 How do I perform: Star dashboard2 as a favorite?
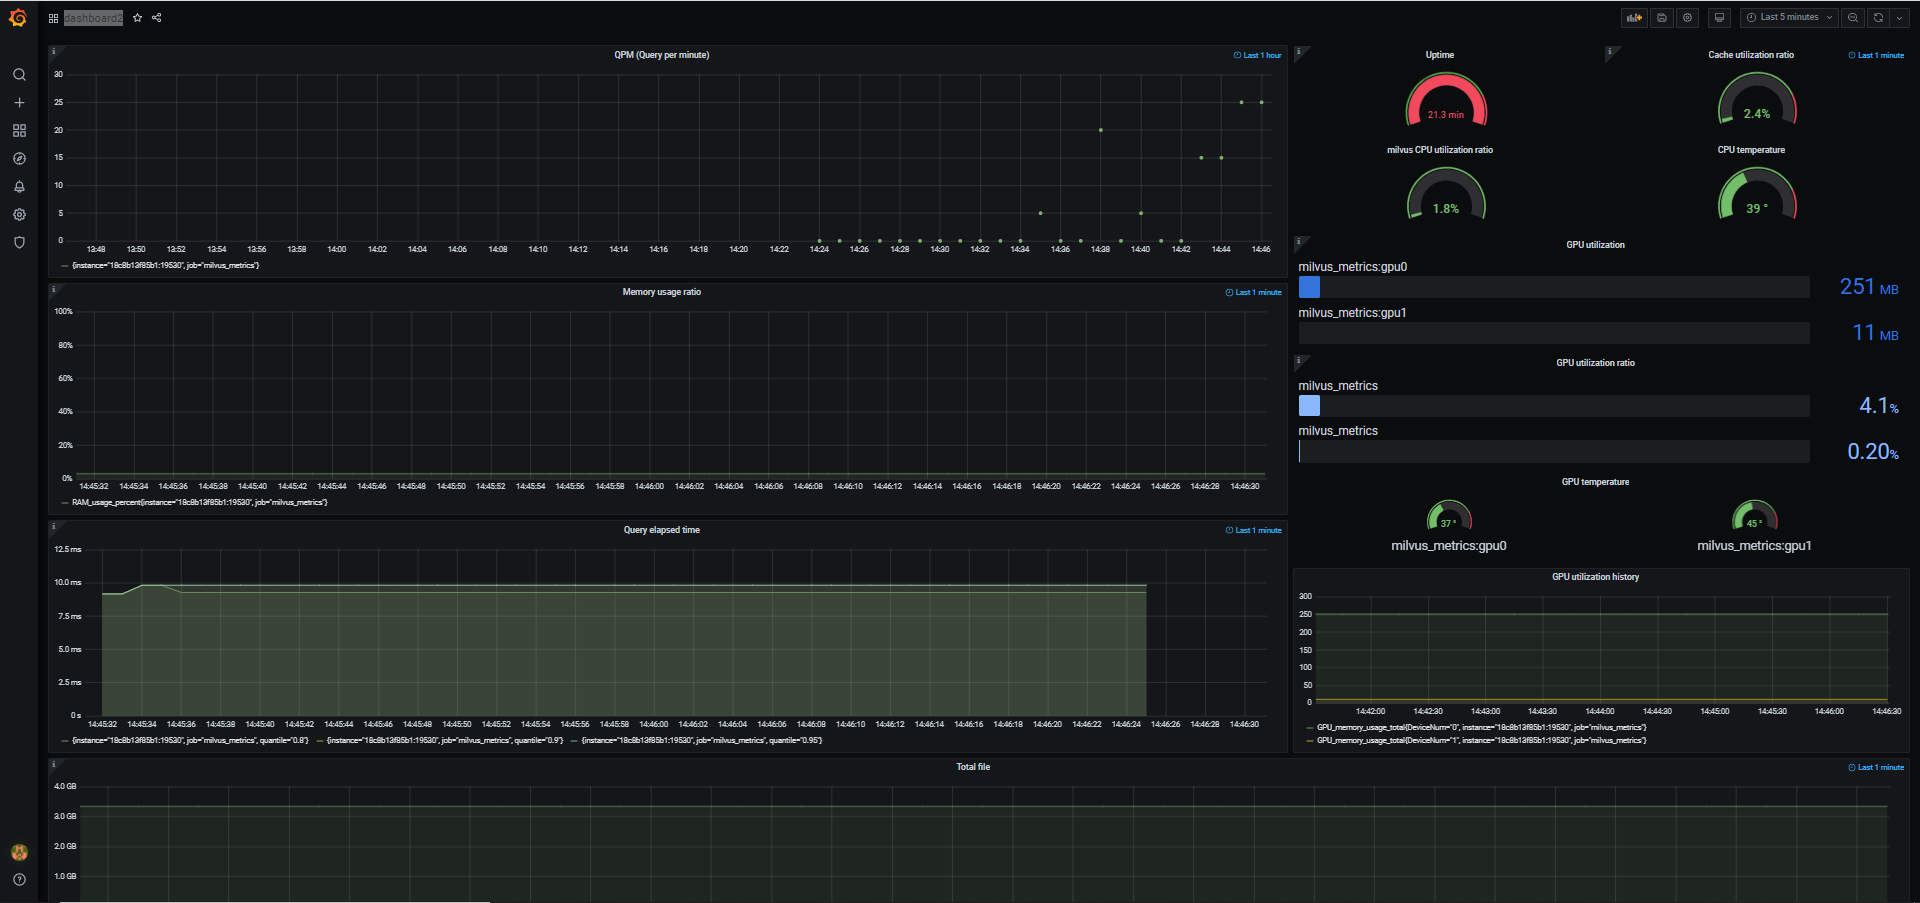(138, 18)
